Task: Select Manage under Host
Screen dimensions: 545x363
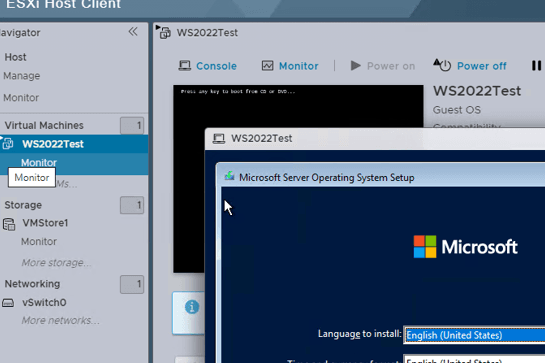Action: pyautogui.click(x=22, y=76)
